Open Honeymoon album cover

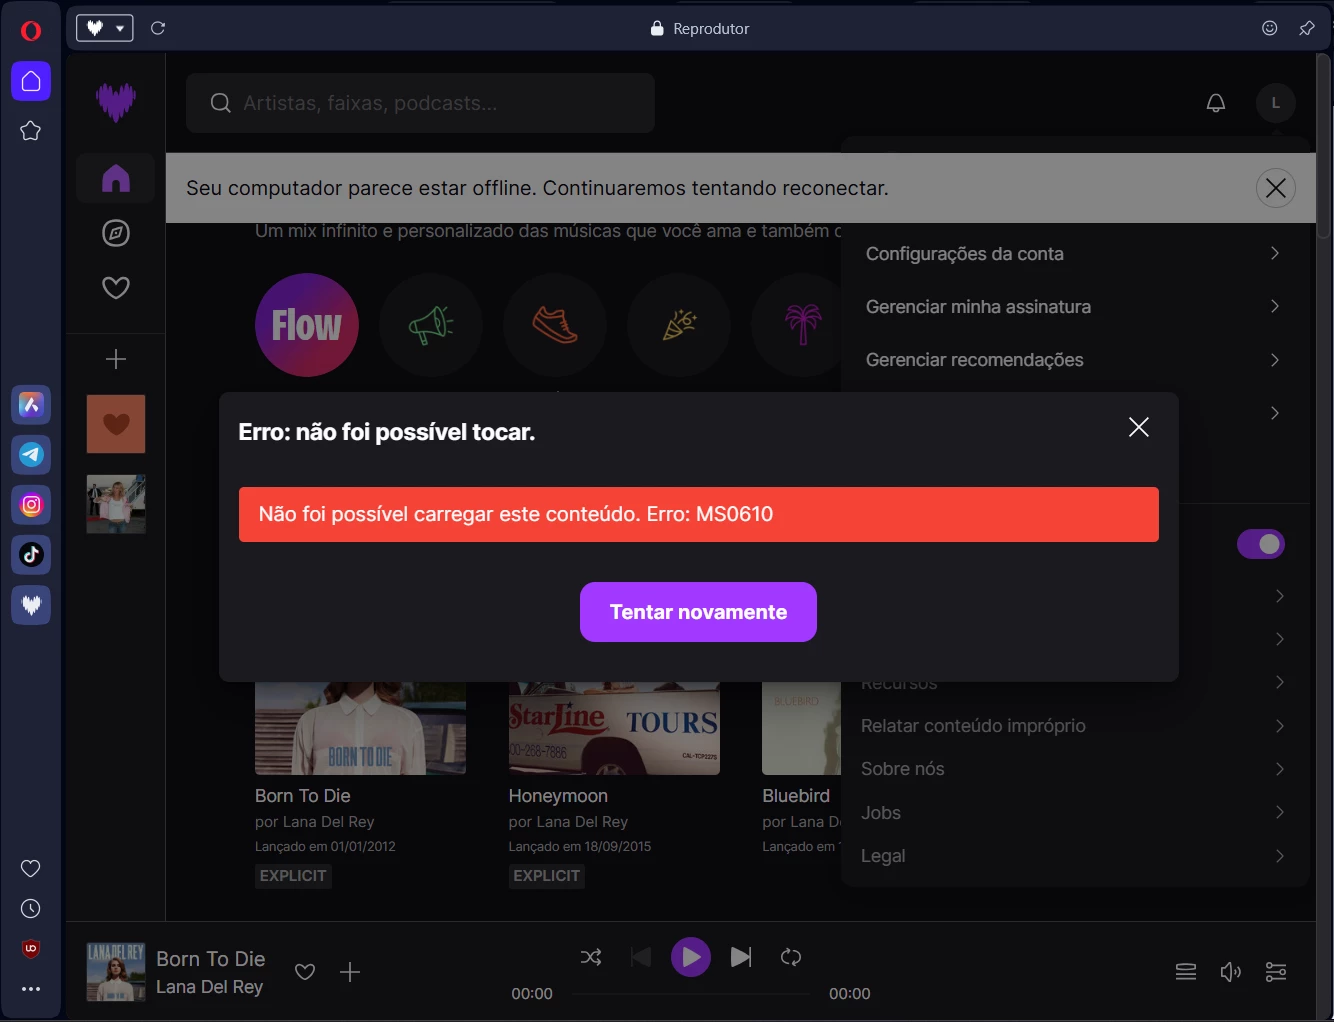[614, 729]
